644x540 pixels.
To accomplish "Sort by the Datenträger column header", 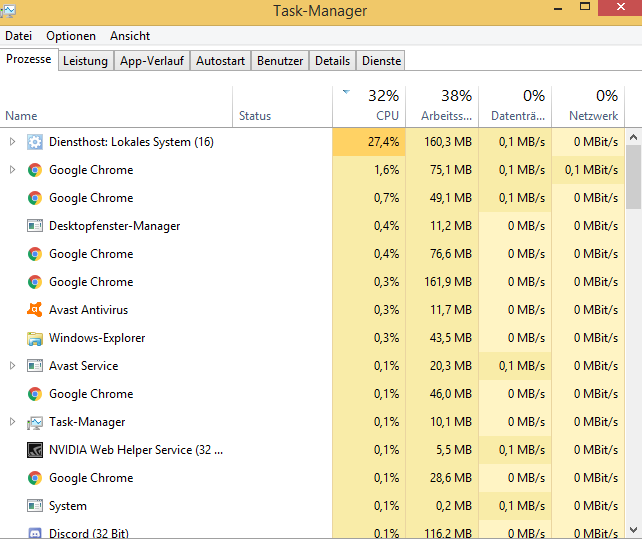I will click(x=515, y=107).
